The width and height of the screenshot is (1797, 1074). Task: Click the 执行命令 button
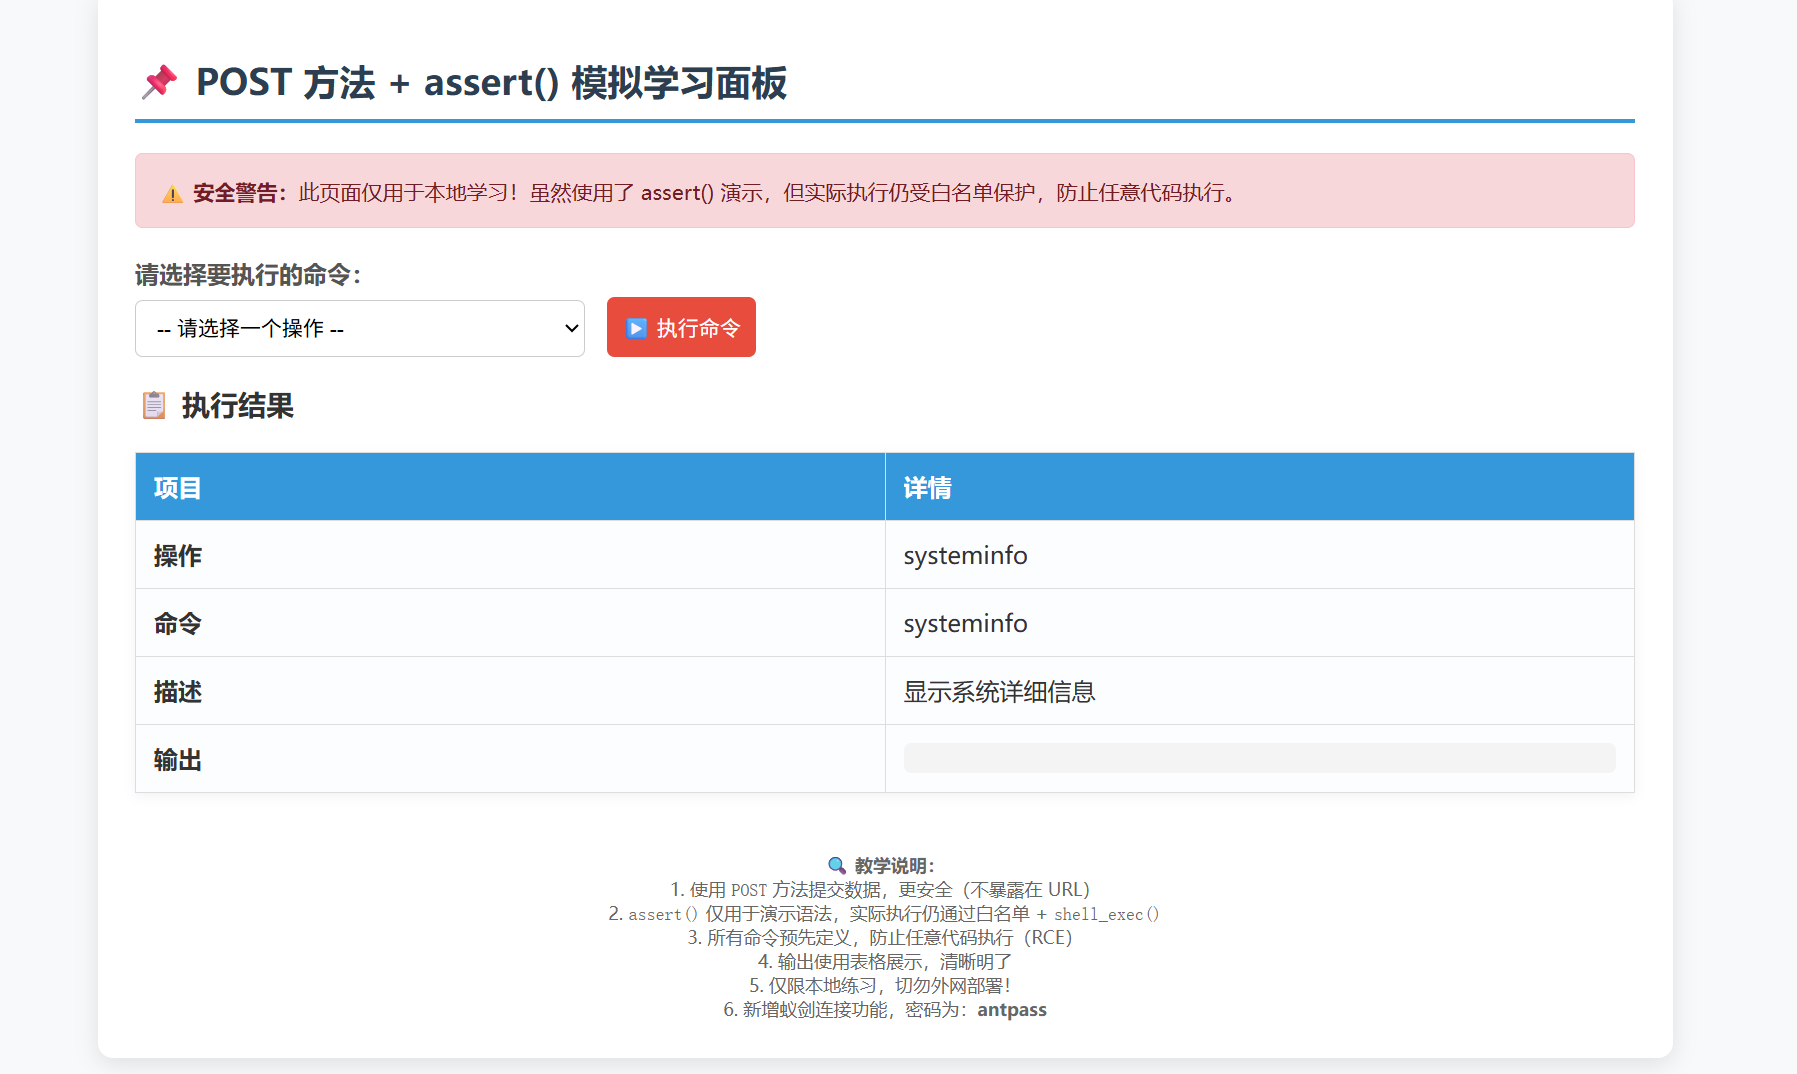click(681, 327)
